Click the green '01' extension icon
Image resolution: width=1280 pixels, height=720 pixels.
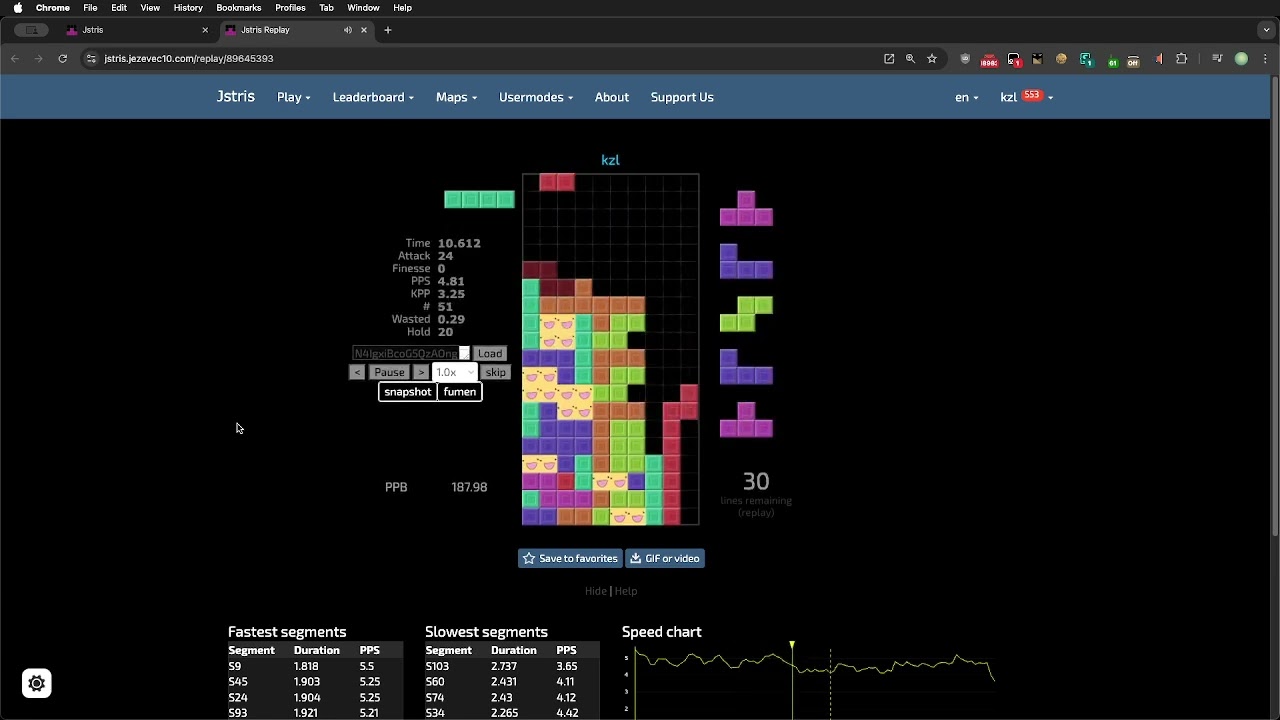pyautogui.click(x=1111, y=60)
